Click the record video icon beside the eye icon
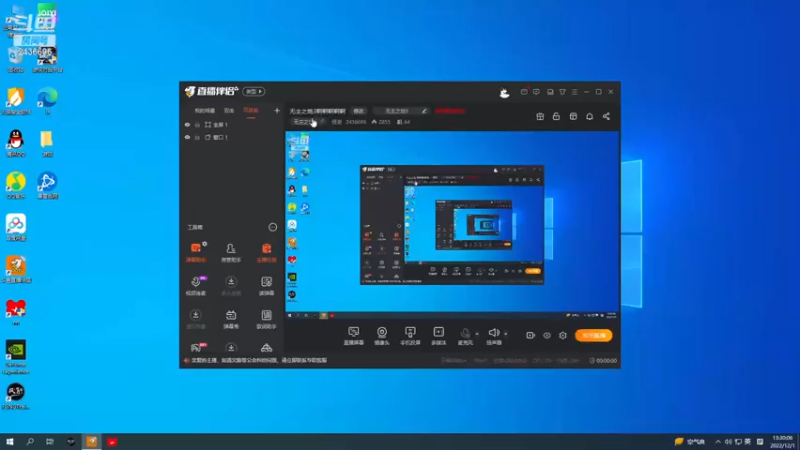Viewport: 800px width, 450px height. click(530, 335)
